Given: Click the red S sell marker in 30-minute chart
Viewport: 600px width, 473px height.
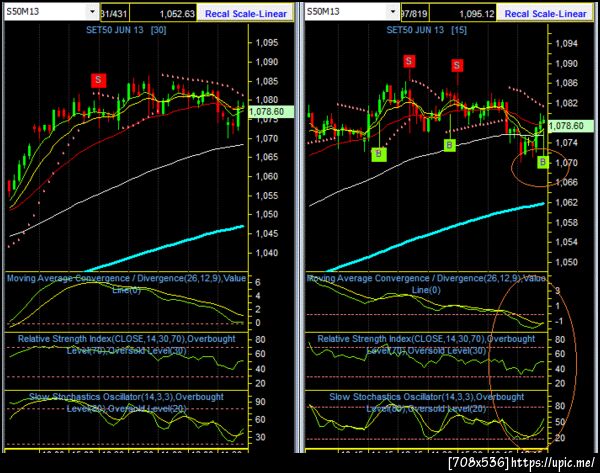Looking at the screenshot, I should pyautogui.click(x=98, y=80).
